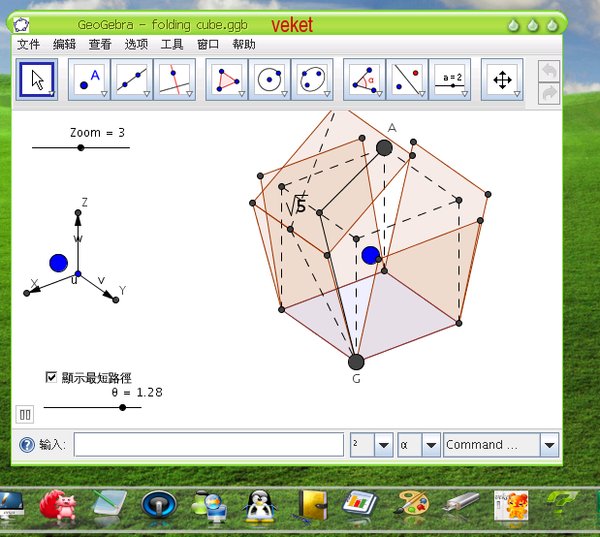Click the Y axis endpoint
The height and width of the screenshot is (537, 600).
click(116, 300)
